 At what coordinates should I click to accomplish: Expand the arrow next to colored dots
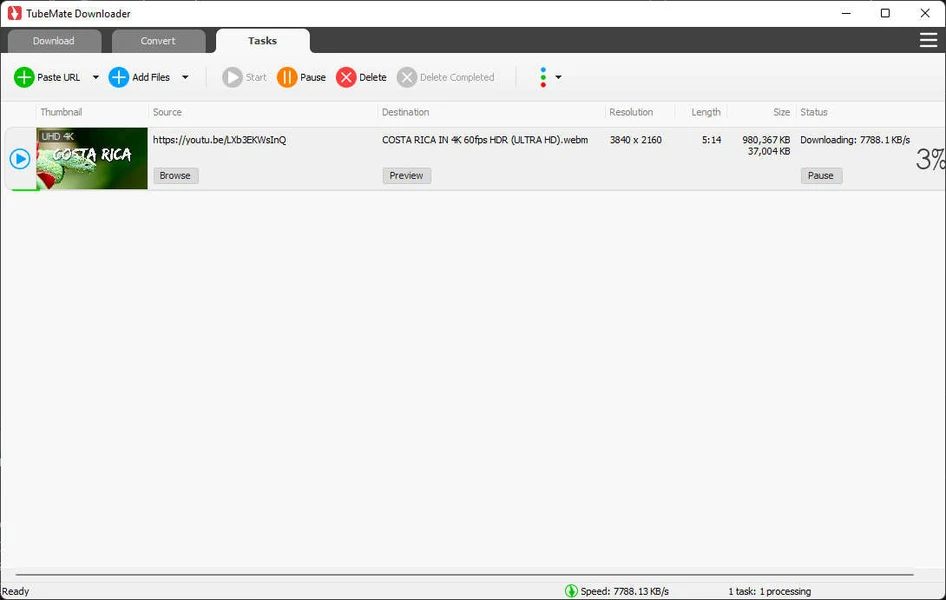click(x=558, y=77)
